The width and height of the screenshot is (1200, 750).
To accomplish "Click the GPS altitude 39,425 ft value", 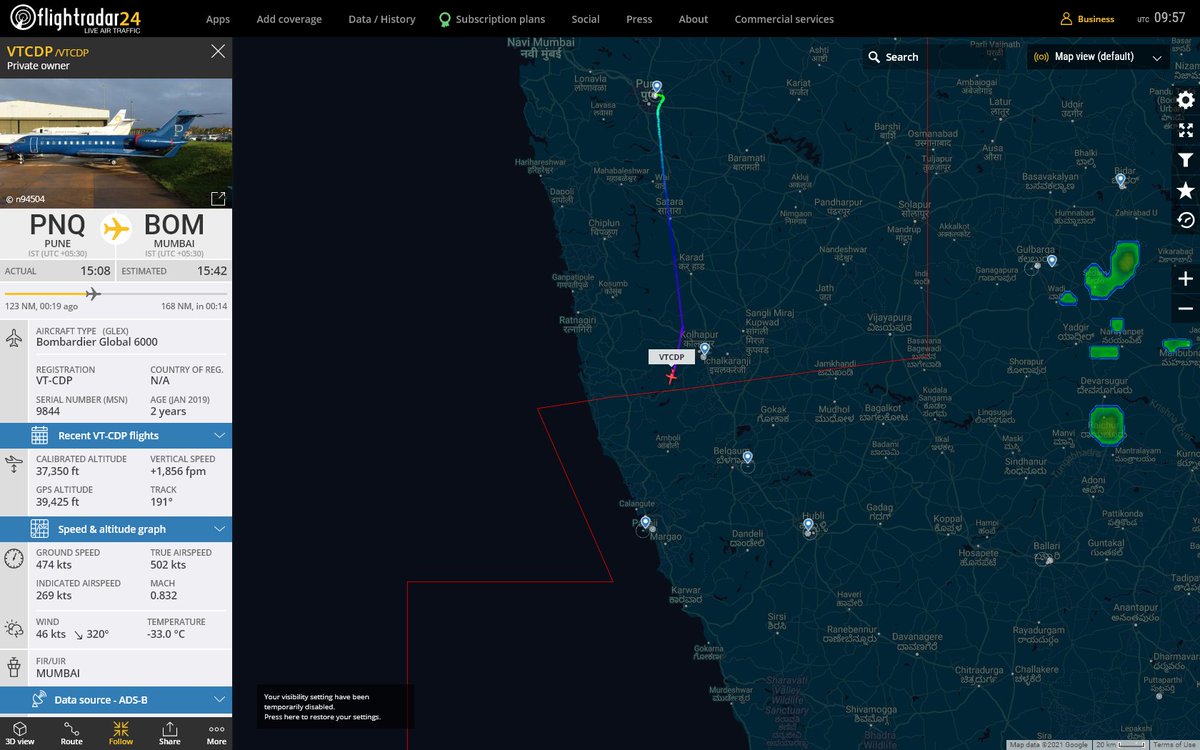I will point(57,502).
